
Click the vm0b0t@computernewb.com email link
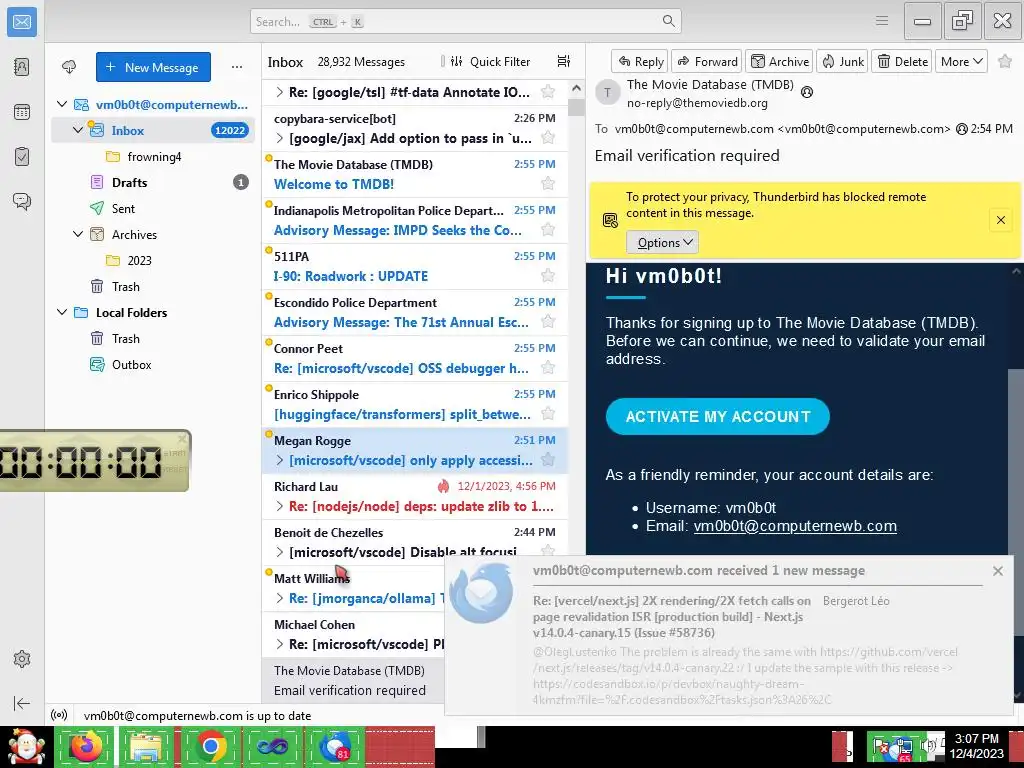(795, 526)
